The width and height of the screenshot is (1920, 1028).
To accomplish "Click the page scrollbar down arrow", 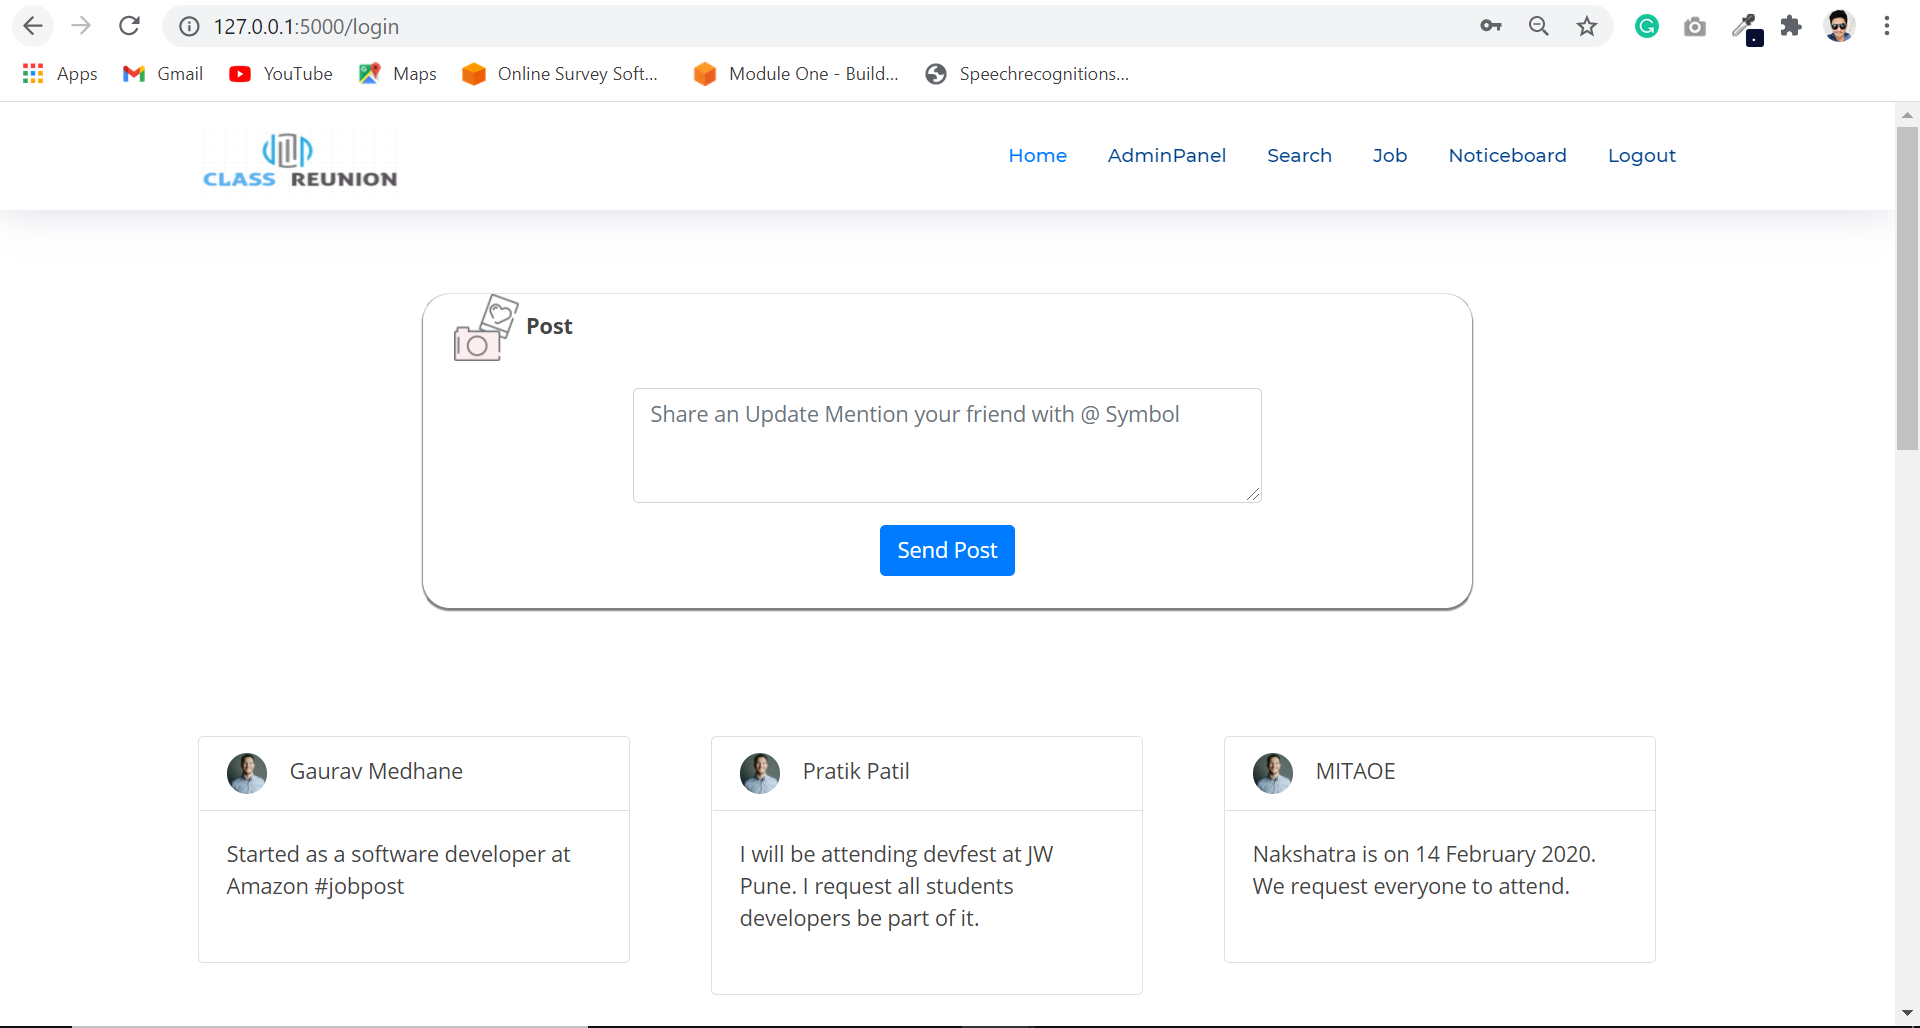I will coord(1907,1014).
